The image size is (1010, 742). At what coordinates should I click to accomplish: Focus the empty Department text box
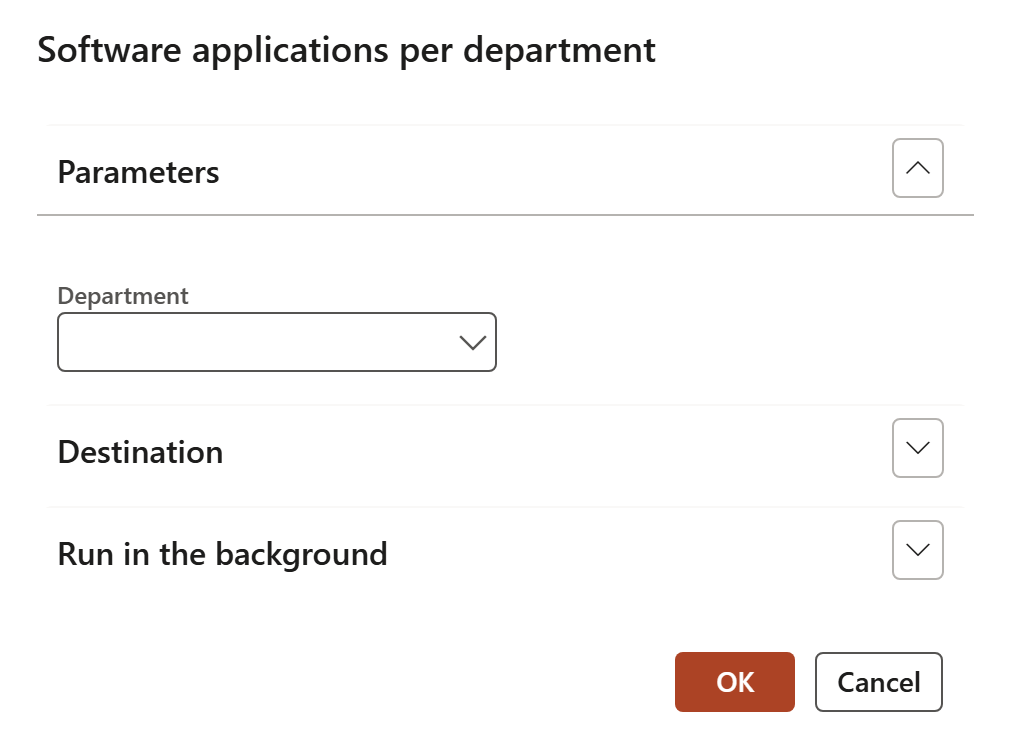tap(250, 343)
